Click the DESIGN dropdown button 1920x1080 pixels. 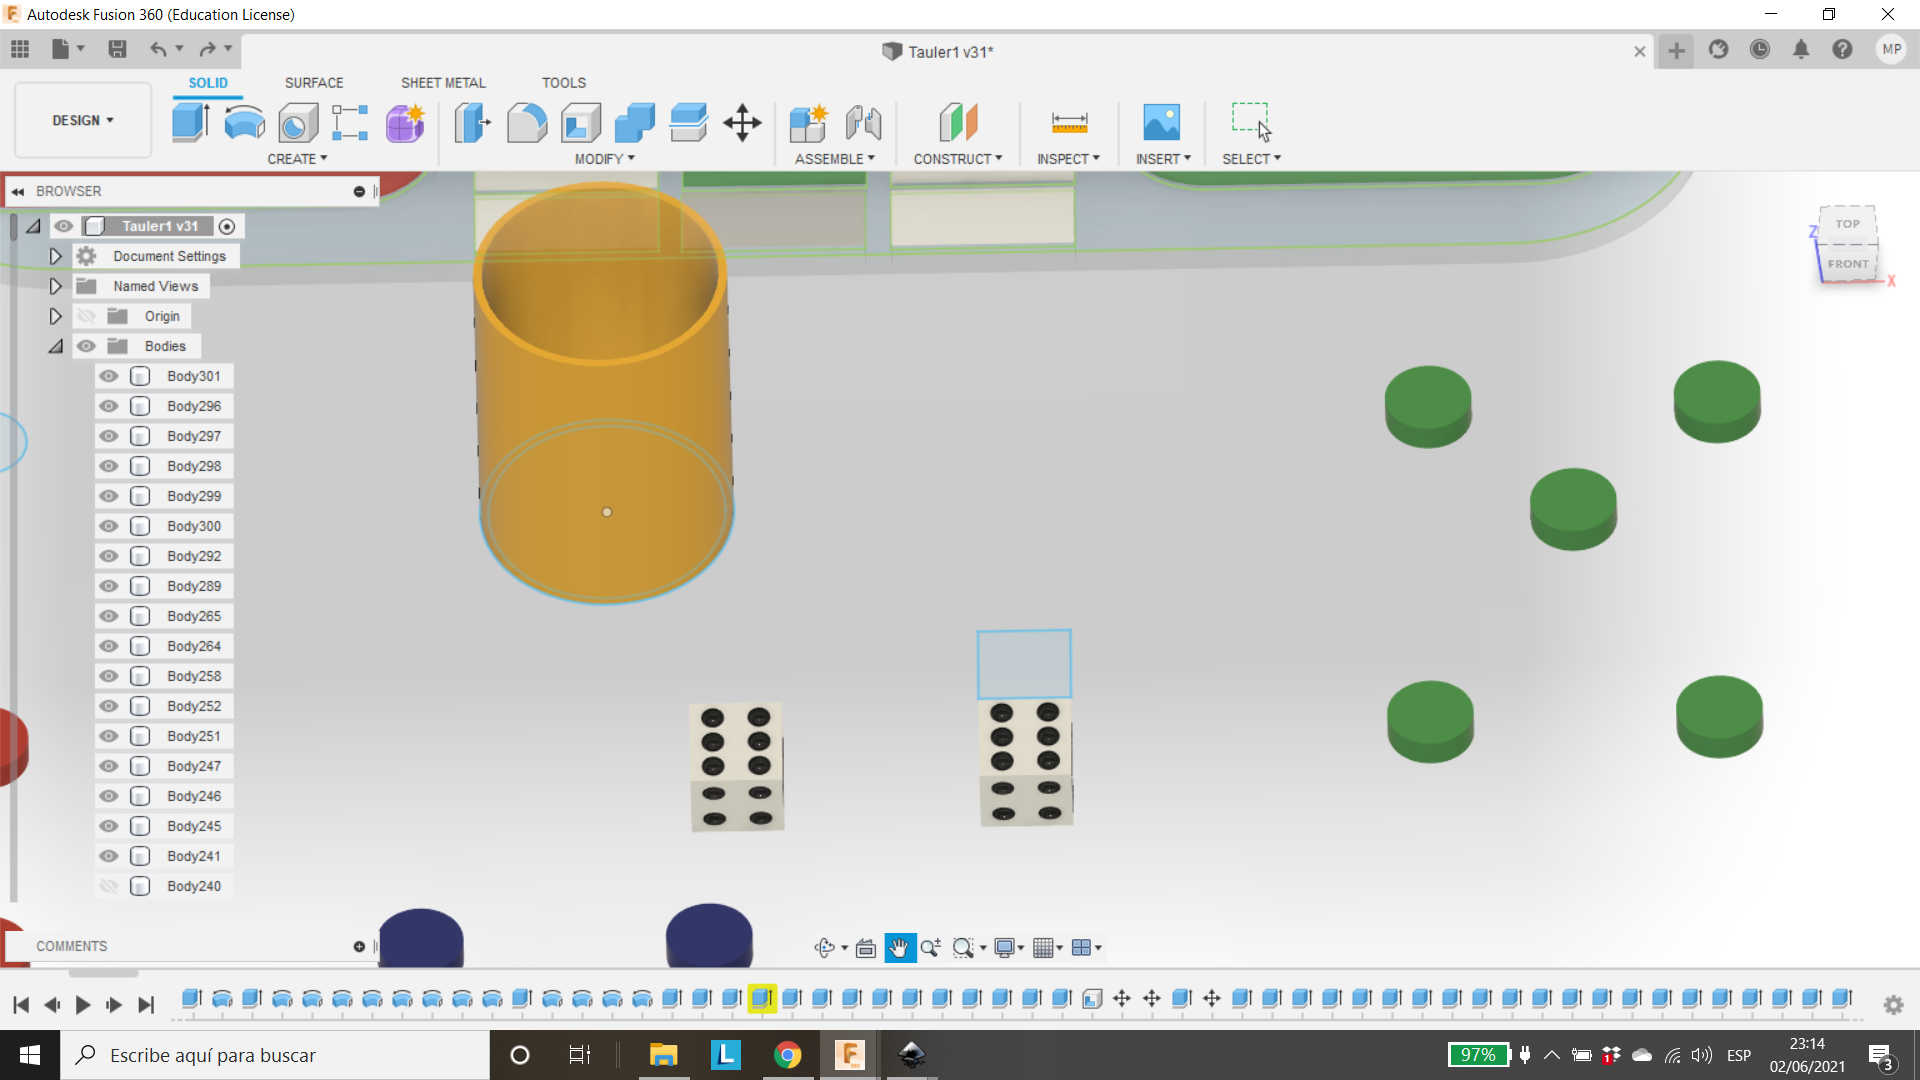point(82,120)
